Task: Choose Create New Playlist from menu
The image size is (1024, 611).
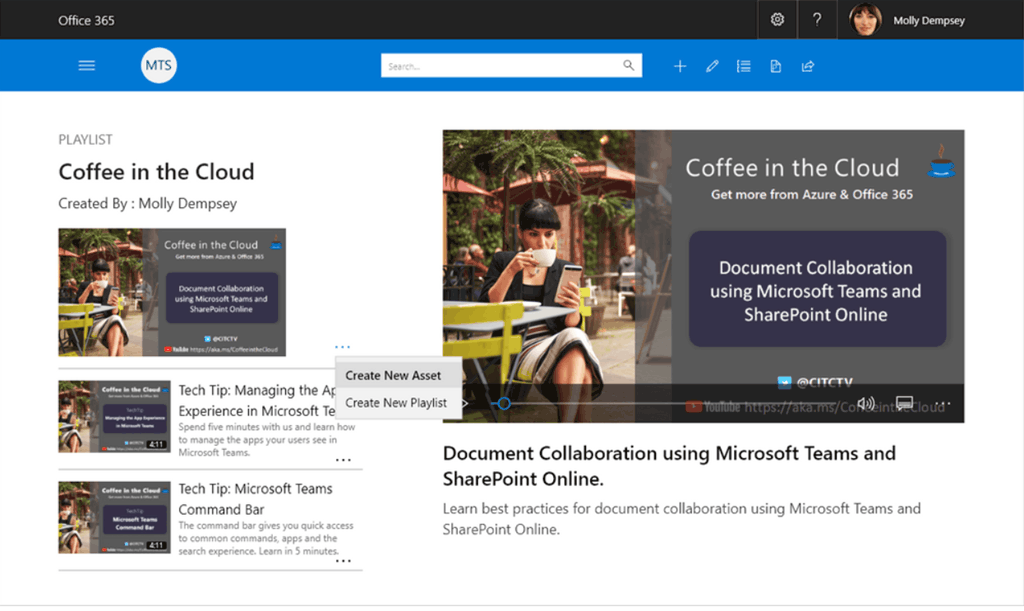Action: 396,403
